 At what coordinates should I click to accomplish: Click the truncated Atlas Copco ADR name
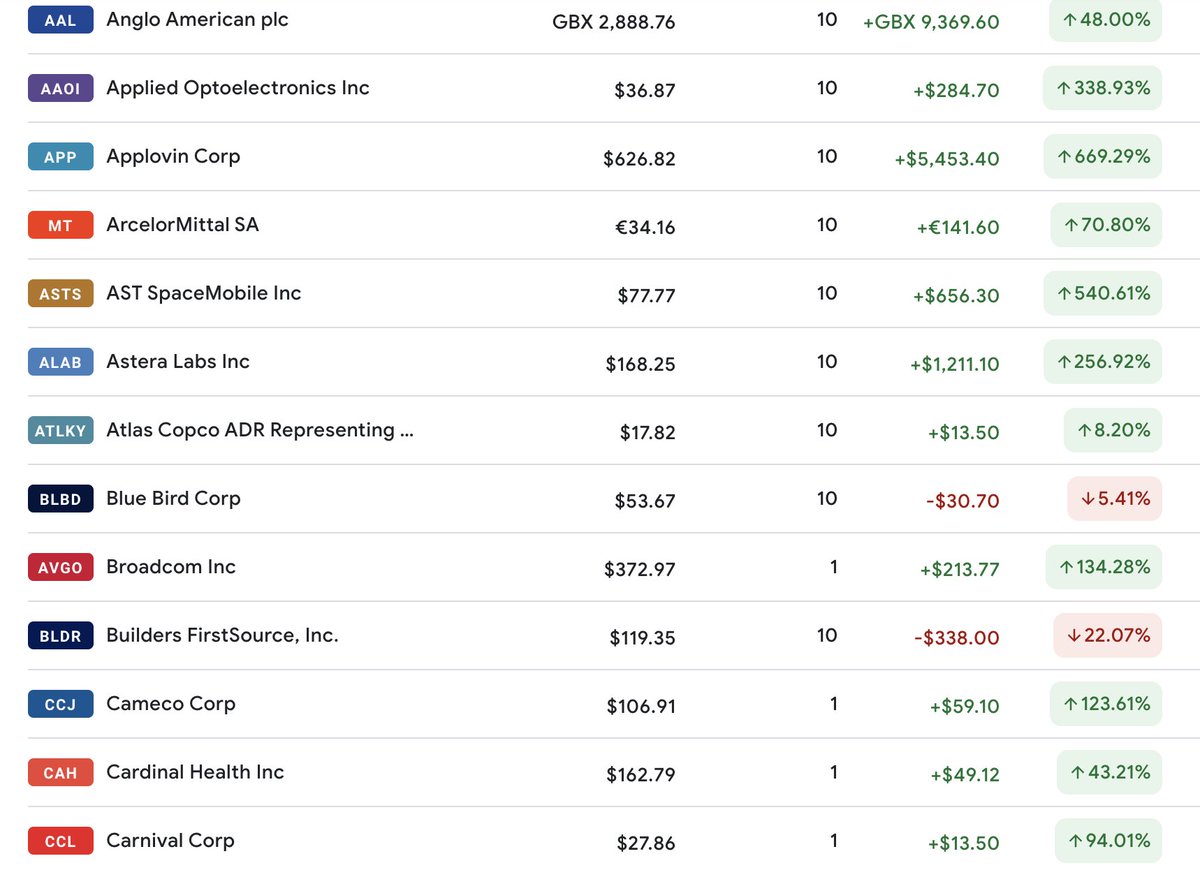[259, 430]
